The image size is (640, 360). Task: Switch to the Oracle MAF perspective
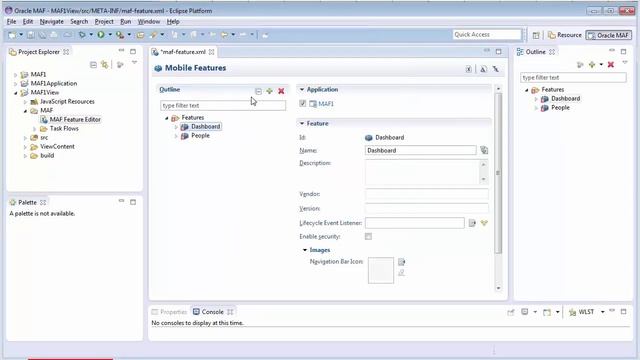608,35
